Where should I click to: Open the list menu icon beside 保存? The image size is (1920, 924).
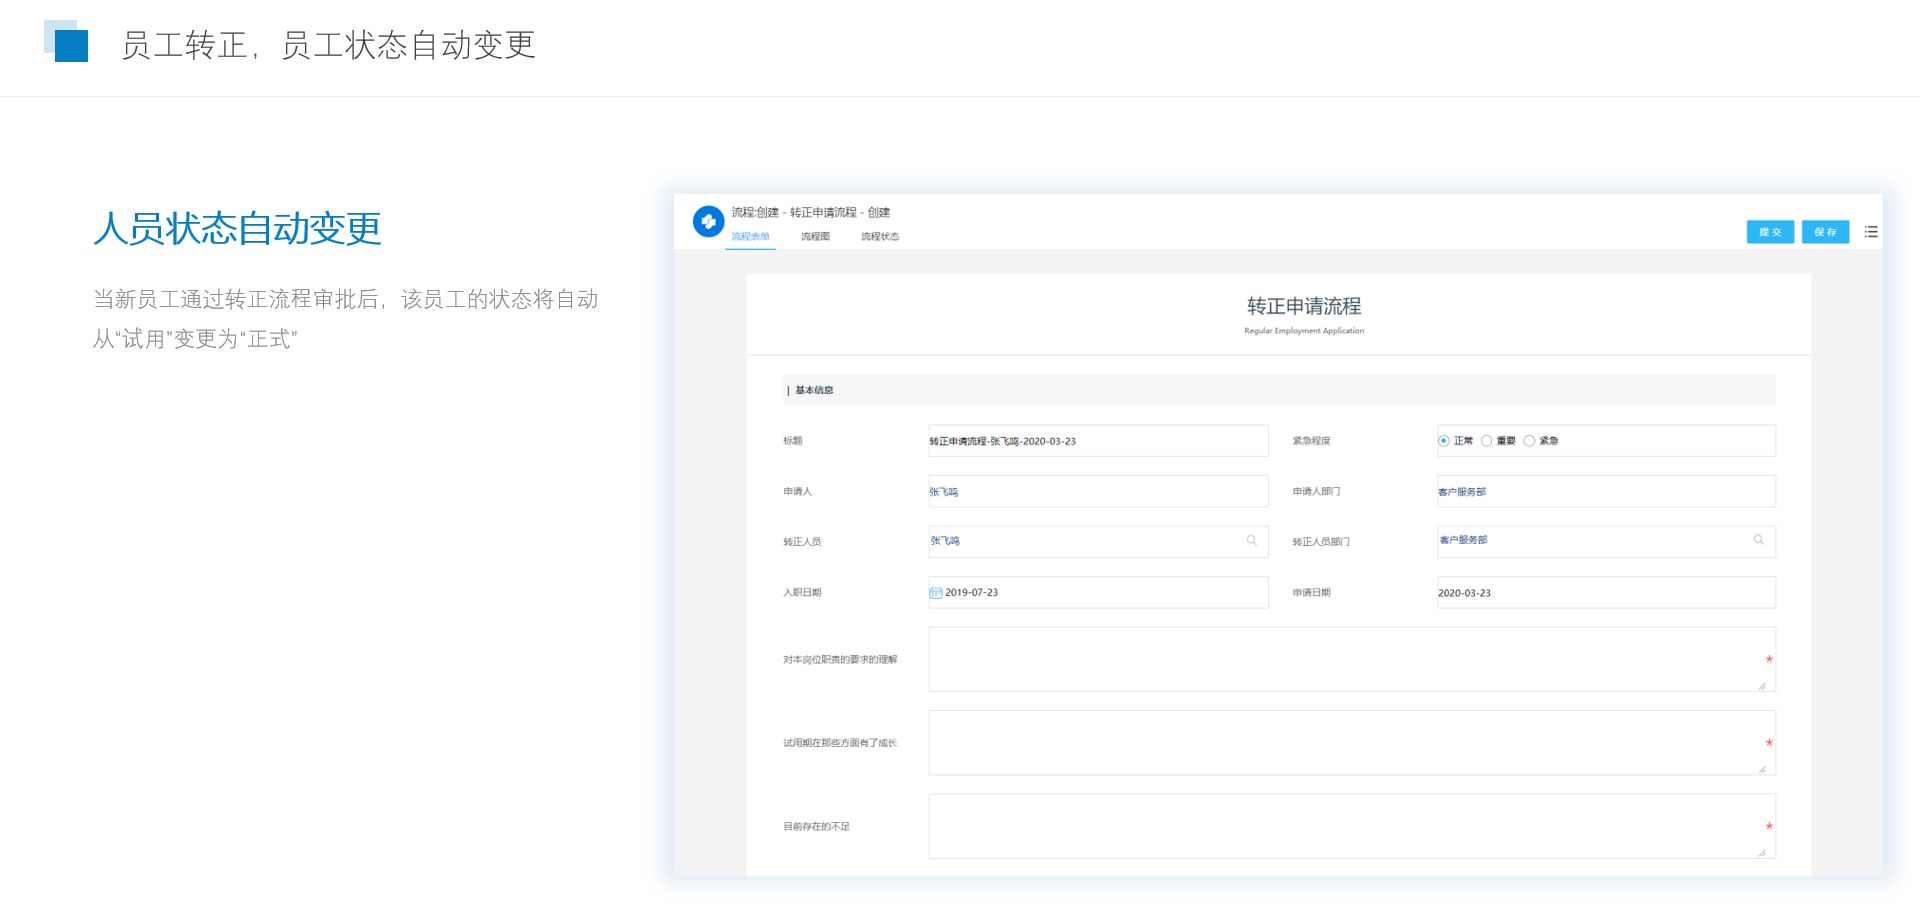[x=1871, y=232]
